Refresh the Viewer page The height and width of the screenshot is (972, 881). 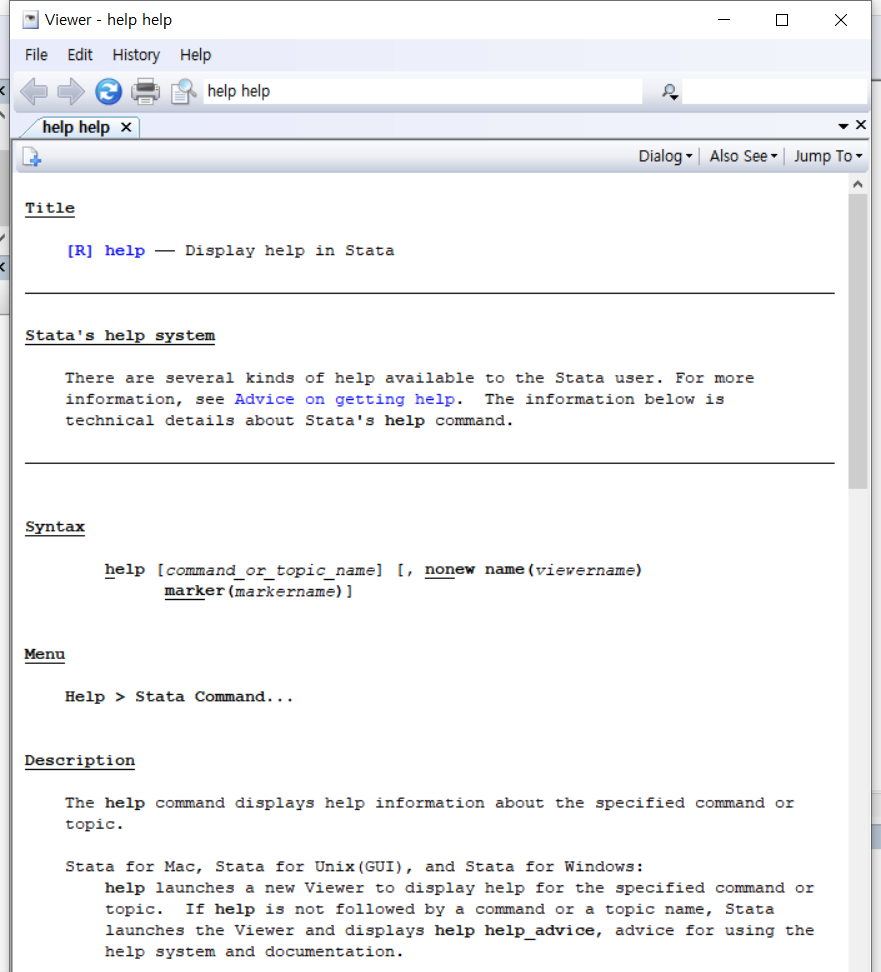[108, 92]
